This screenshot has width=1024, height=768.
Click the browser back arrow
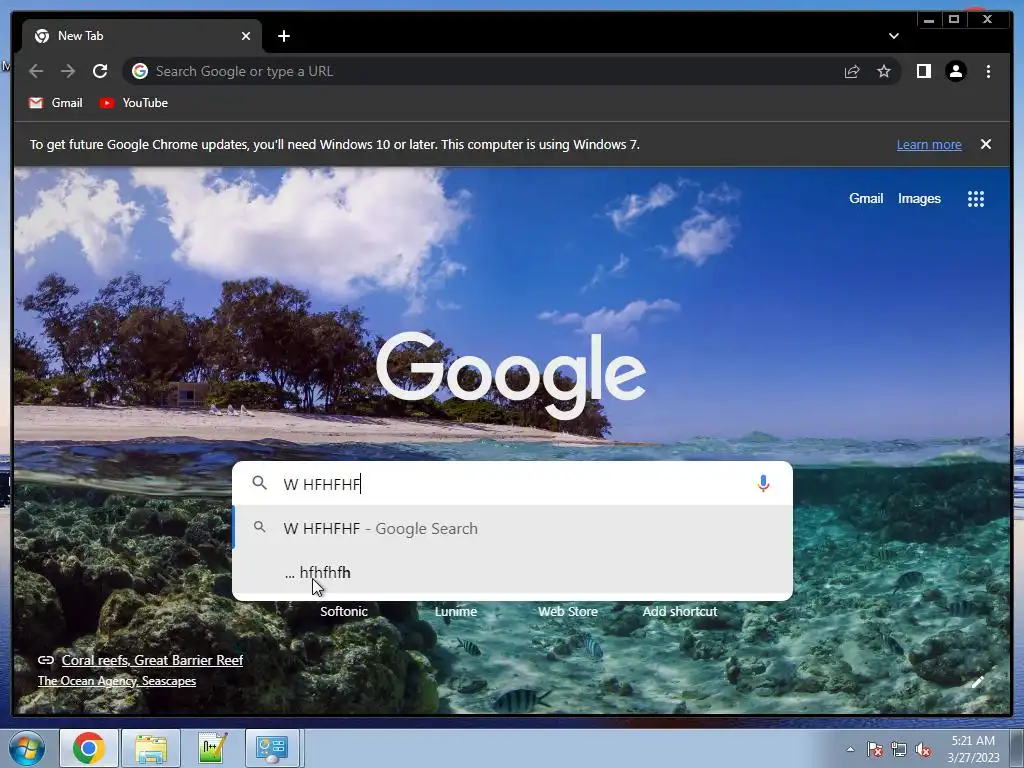[x=36, y=71]
